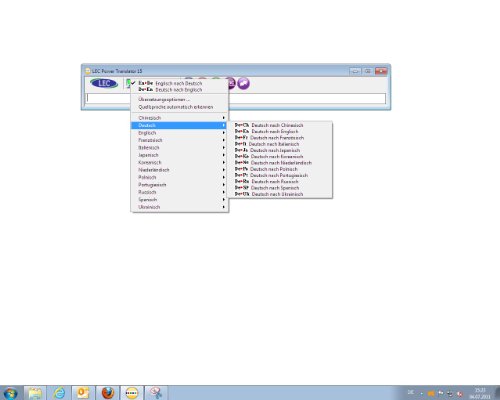Viewport: 500px width, 400px height.
Task: Open Outlook from the taskbar
Action: pyautogui.click(x=83, y=393)
